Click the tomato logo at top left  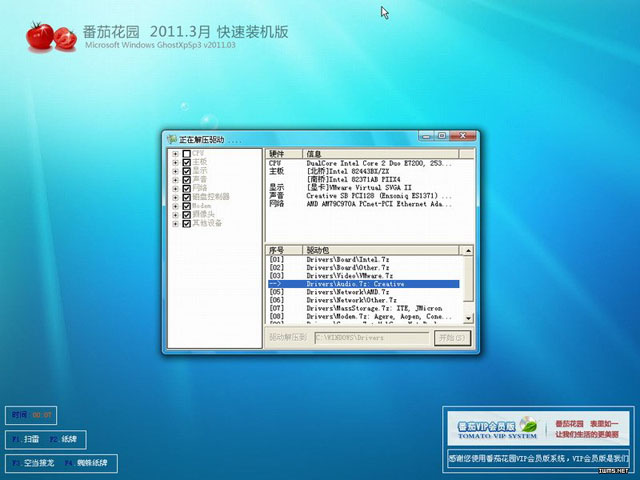51,37
